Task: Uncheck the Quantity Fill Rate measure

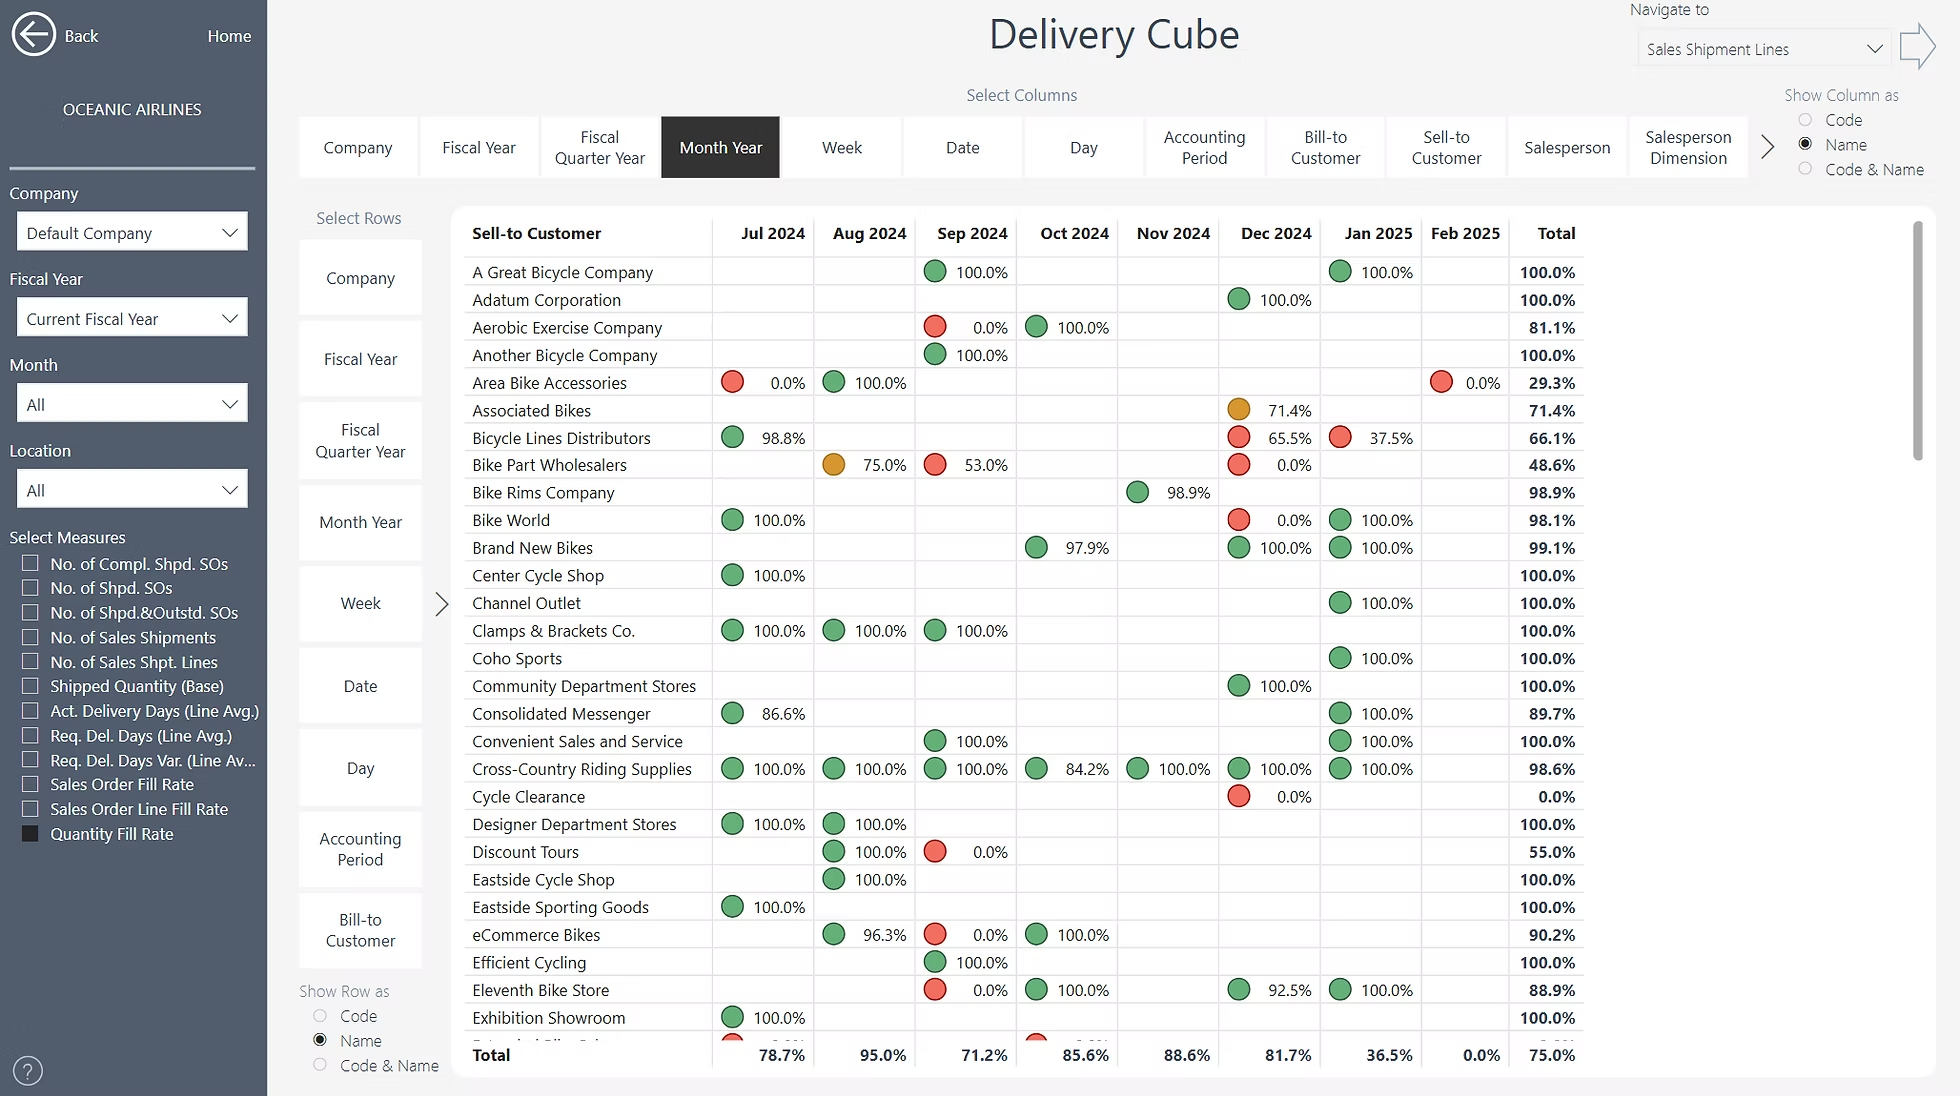Action: (x=30, y=833)
